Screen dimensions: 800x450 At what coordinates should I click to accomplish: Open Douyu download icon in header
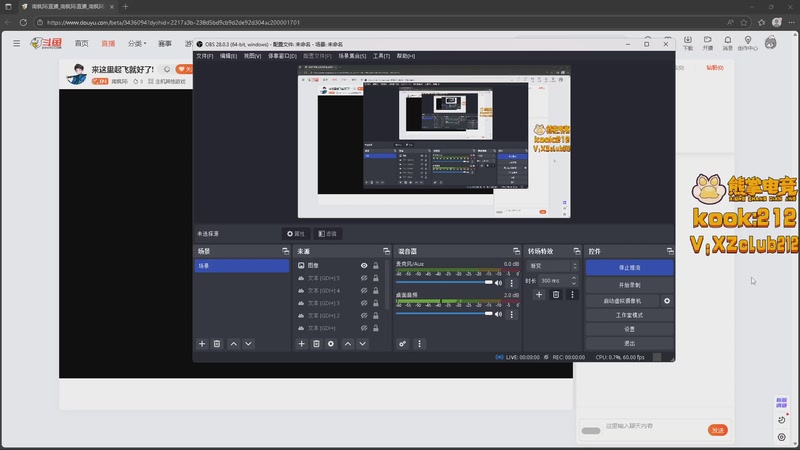click(688, 43)
